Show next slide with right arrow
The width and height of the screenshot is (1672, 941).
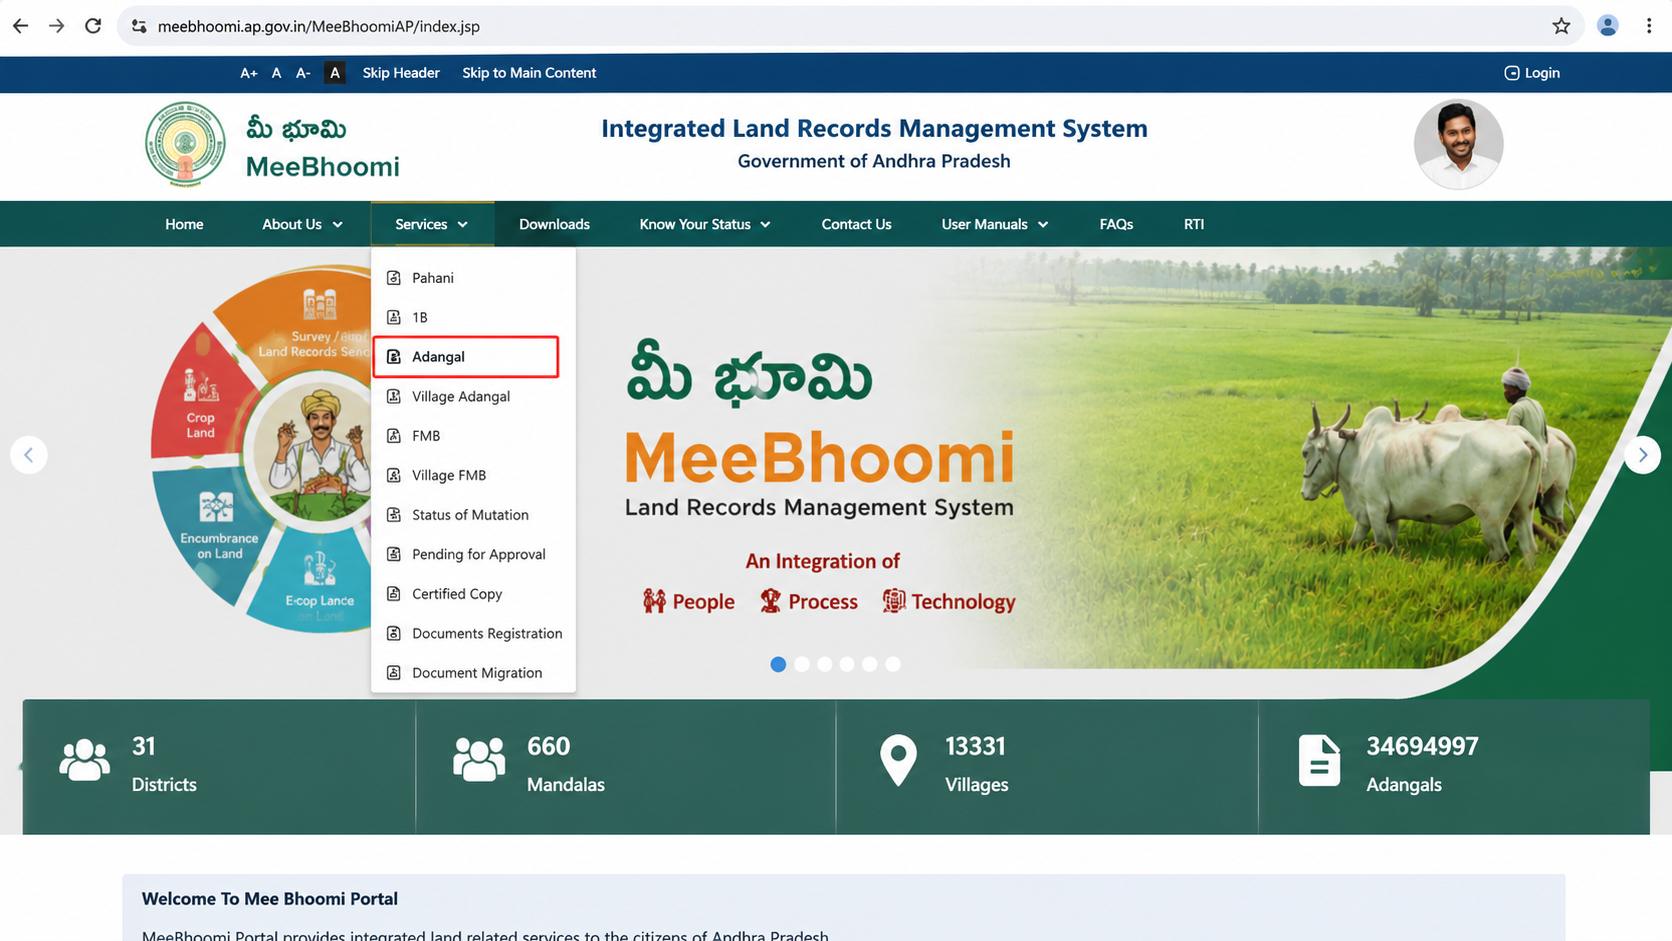click(1642, 455)
